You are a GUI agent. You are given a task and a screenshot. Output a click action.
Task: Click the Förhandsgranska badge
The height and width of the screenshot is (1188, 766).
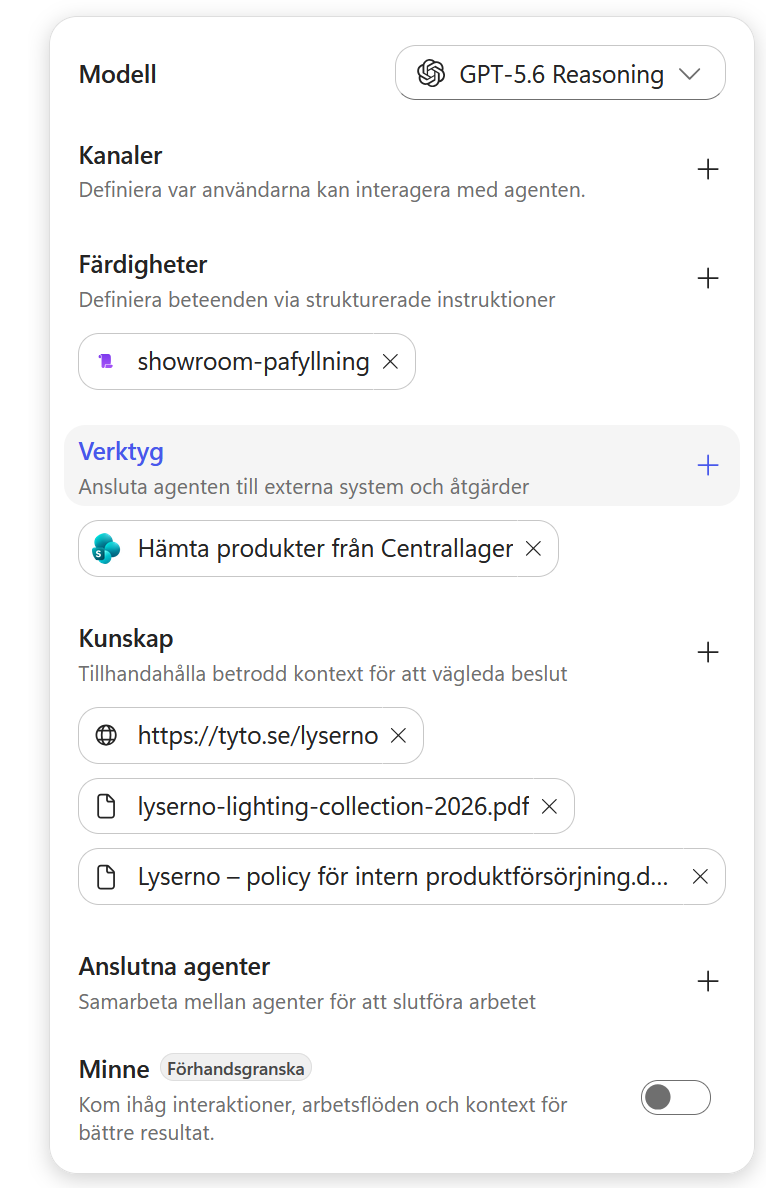[x=236, y=1068]
